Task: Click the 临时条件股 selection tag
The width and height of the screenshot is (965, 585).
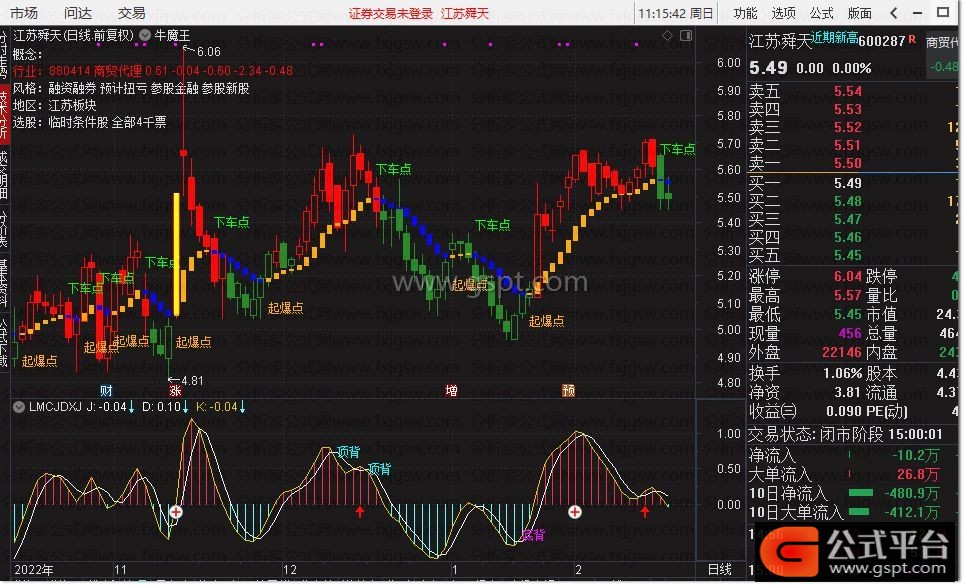Action: [79, 122]
